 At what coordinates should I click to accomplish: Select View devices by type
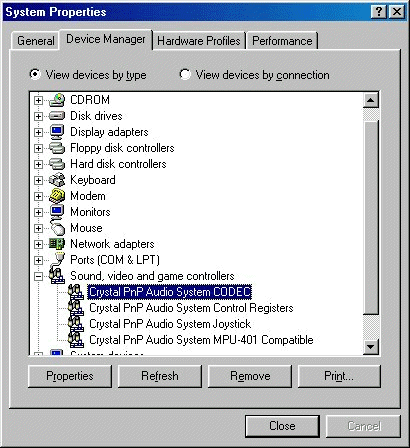88,75
